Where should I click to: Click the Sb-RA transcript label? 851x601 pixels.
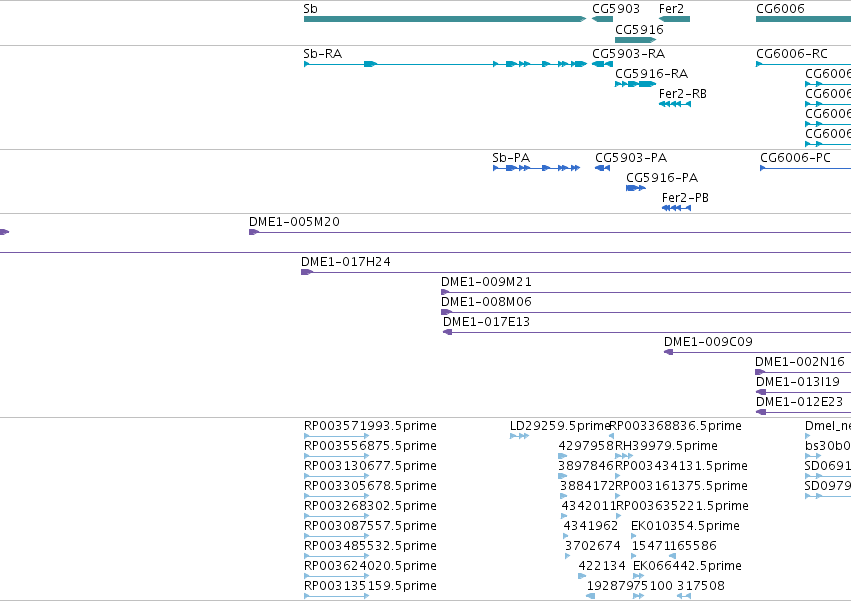322,53
